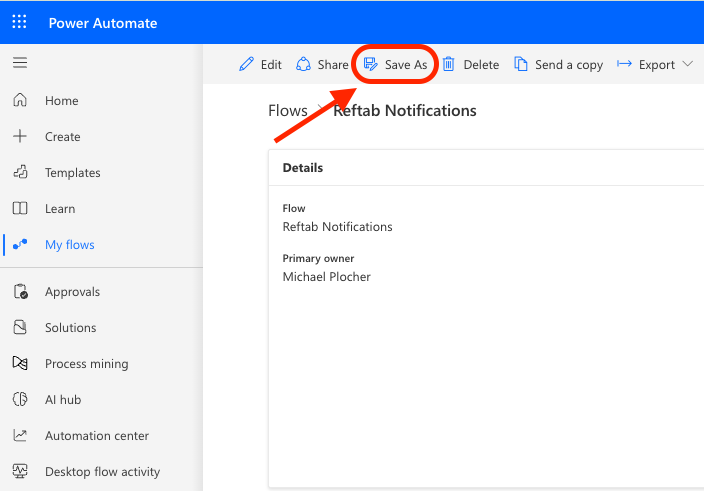The image size is (704, 491).
Task: Click the Learn book icon
Action: point(20,208)
